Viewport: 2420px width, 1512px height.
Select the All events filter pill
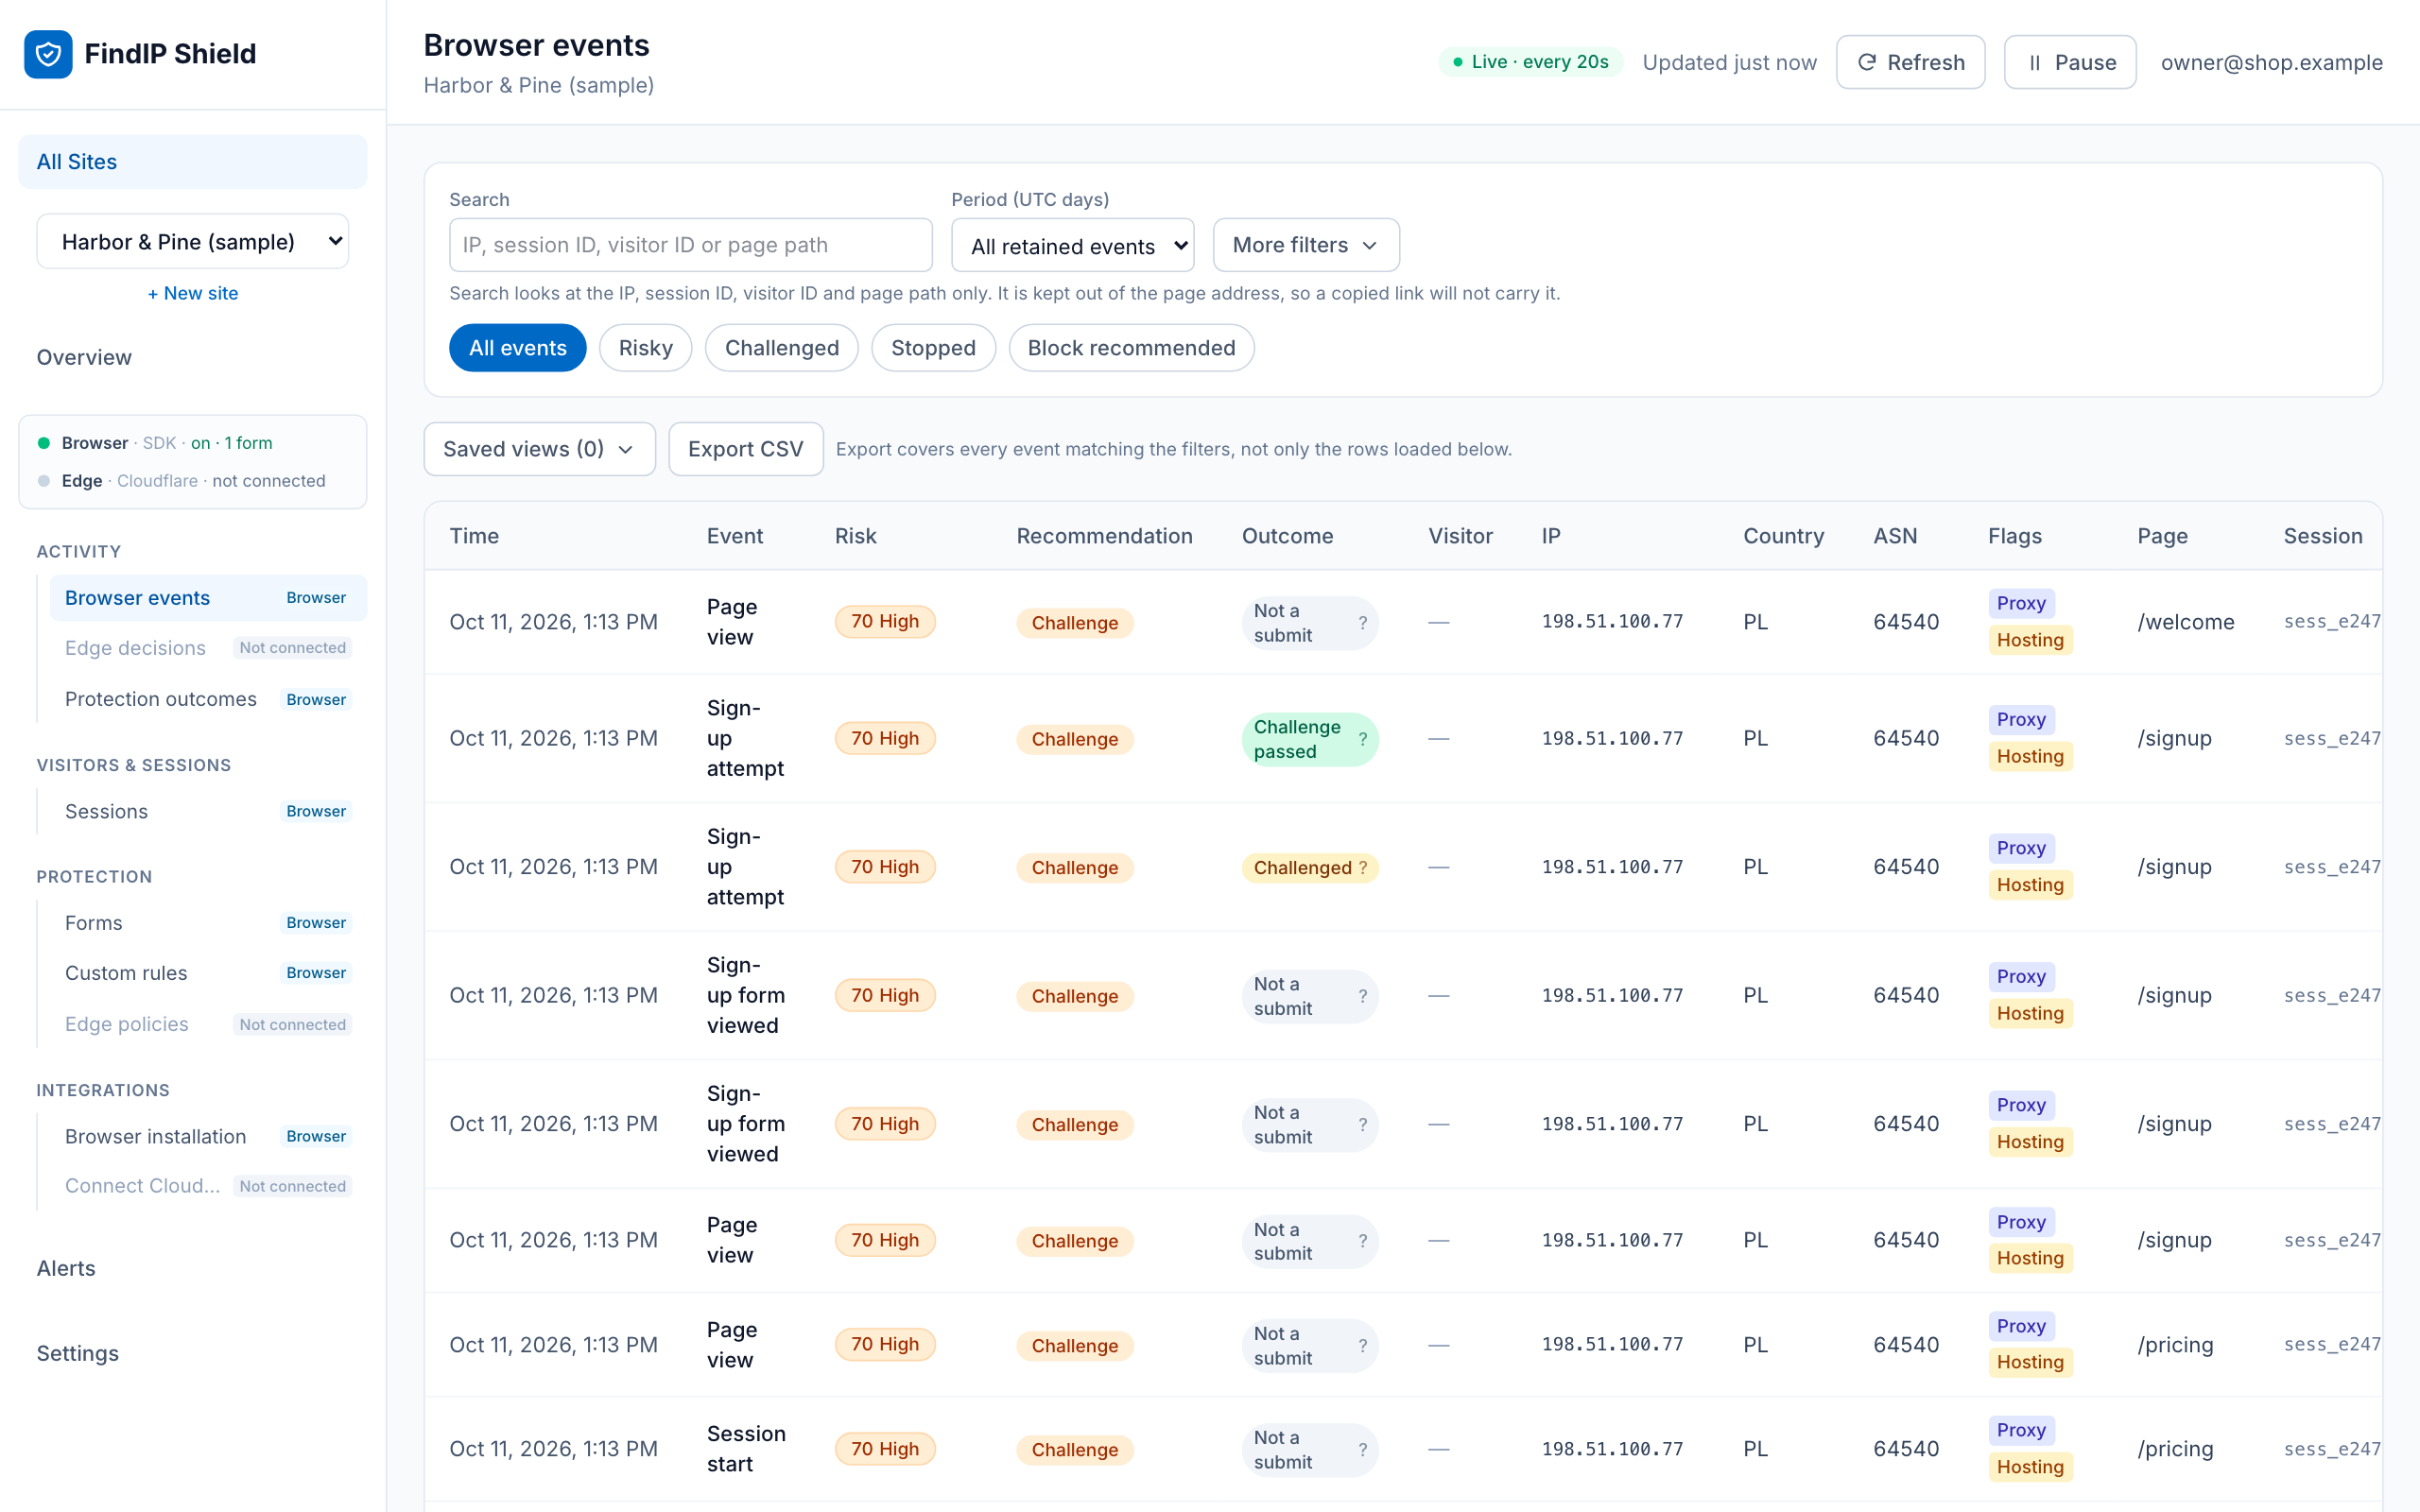point(518,348)
